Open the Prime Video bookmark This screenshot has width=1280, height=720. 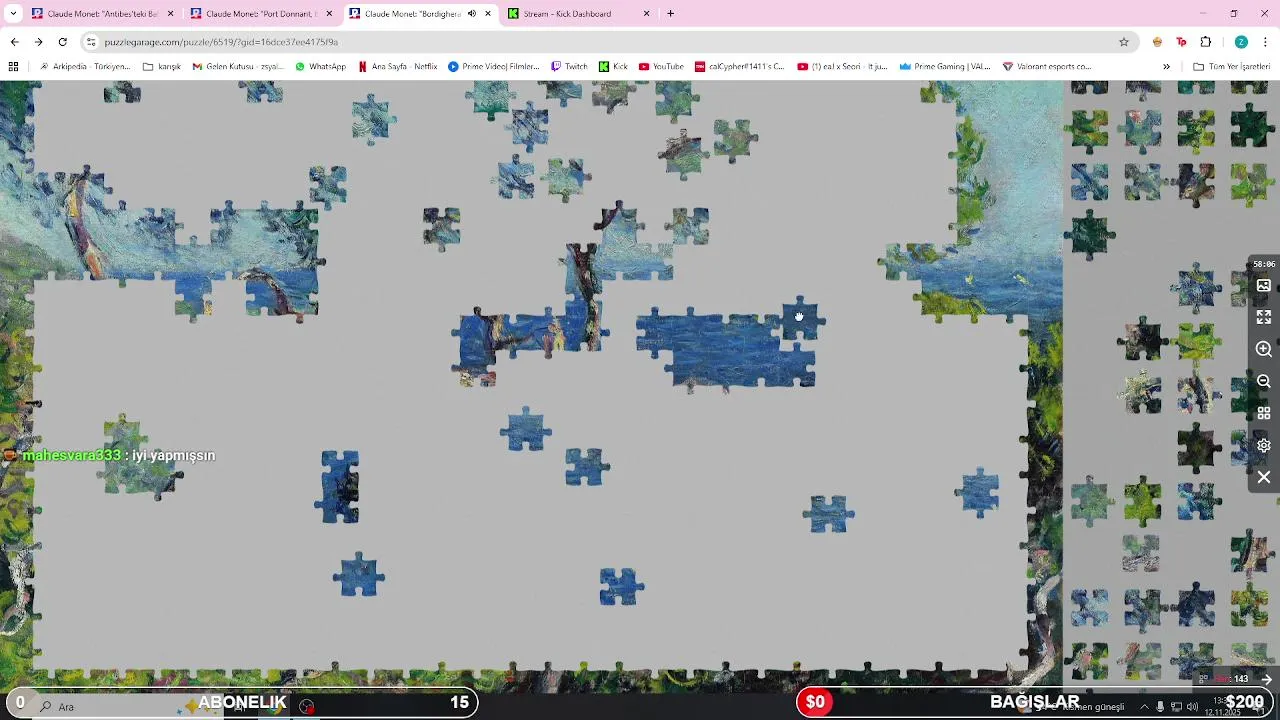click(494, 67)
